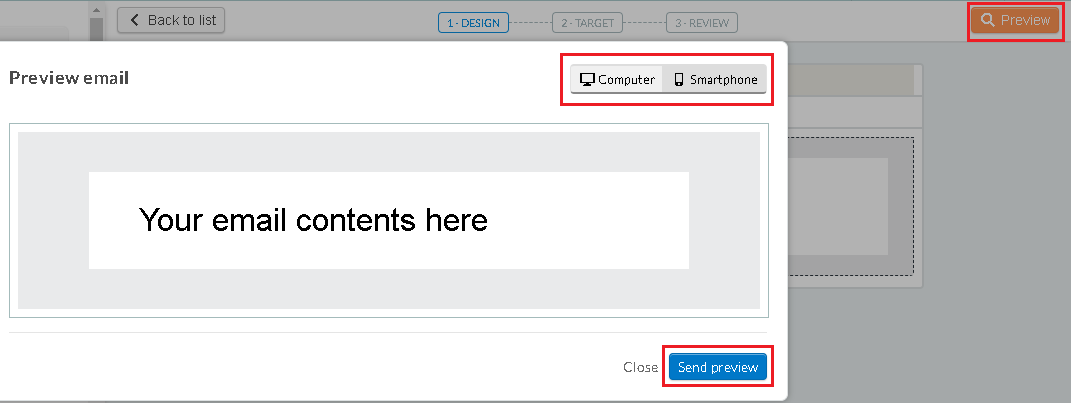Go back using Back to list button

pos(171,20)
